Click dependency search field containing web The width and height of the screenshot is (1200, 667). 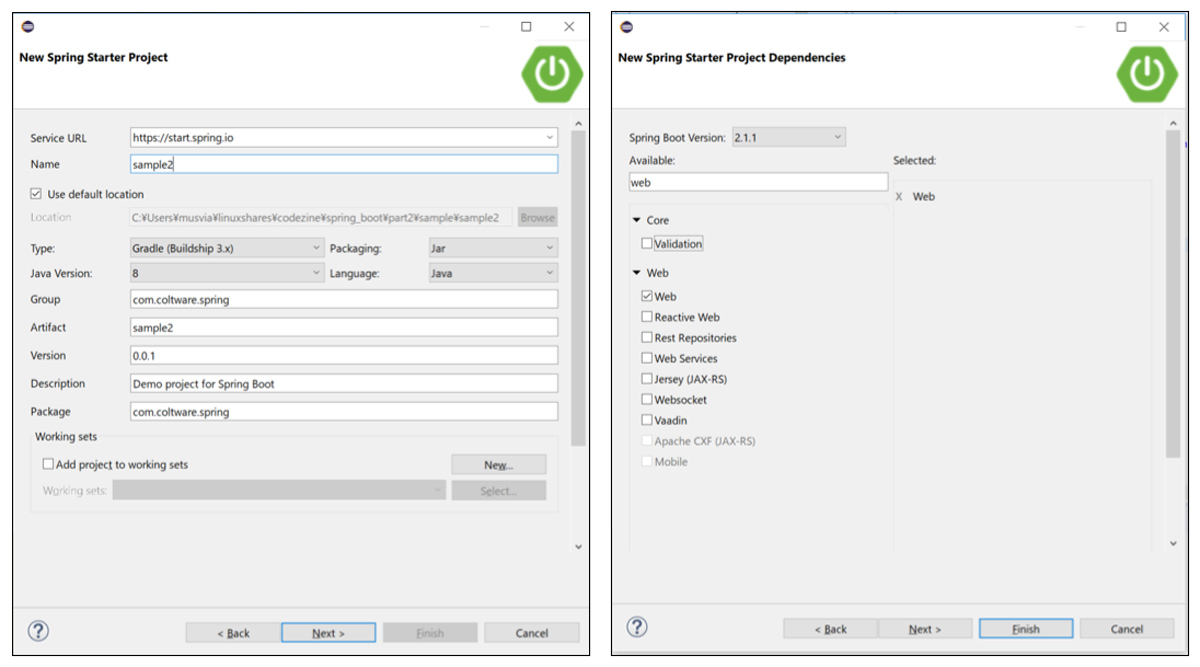click(x=758, y=182)
